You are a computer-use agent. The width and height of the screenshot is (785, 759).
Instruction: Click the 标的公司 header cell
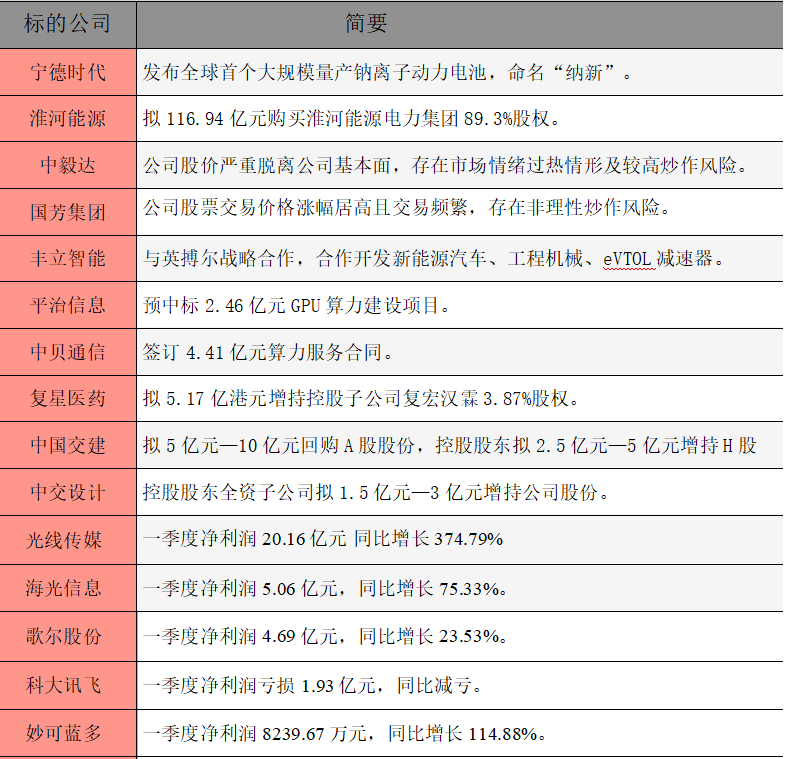tap(68, 24)
